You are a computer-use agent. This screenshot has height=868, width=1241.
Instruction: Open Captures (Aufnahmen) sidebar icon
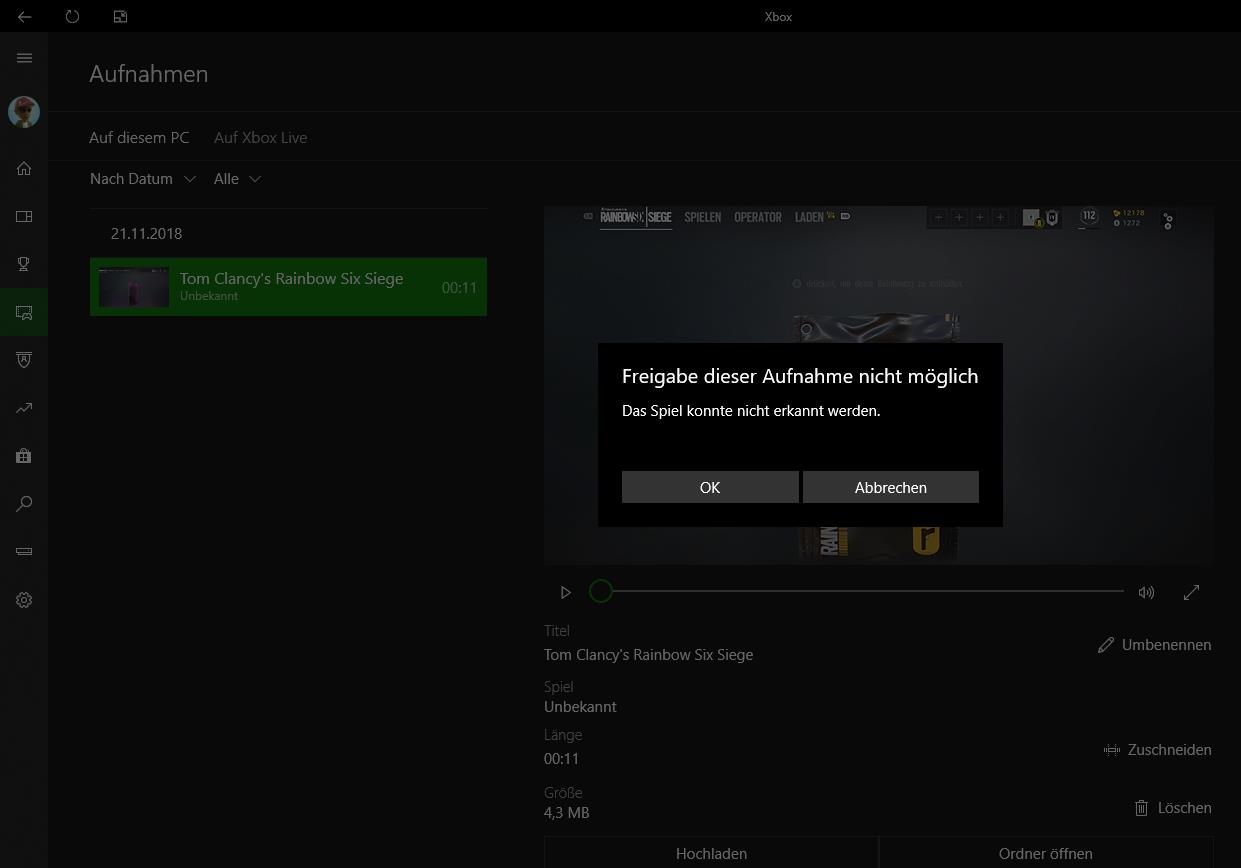click(24, 312)
